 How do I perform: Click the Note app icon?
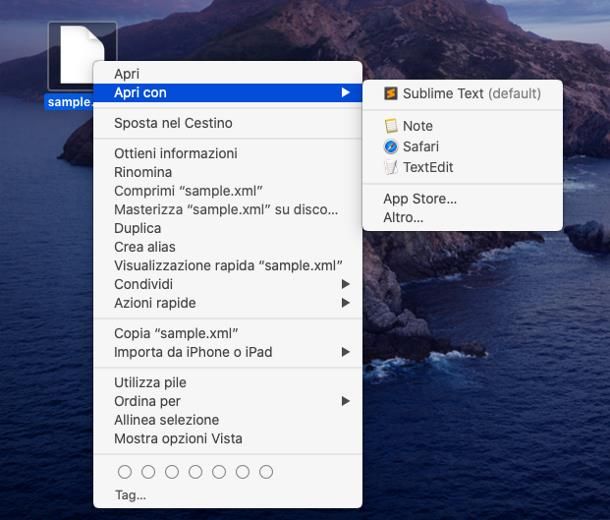coord(391,126)
